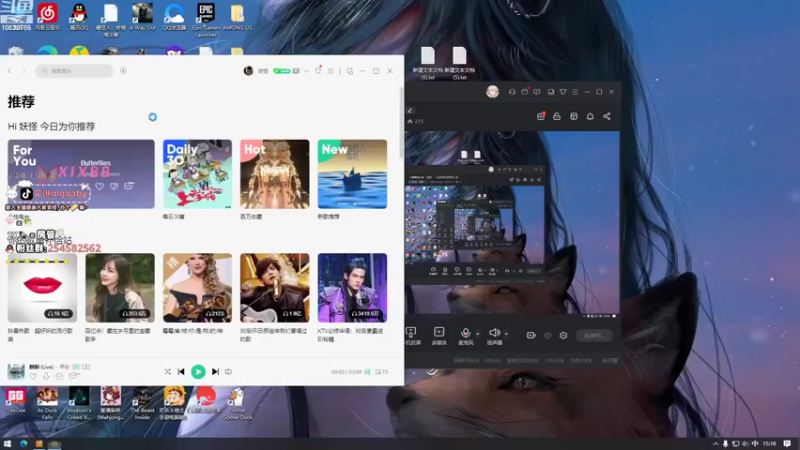
Task: Open the KTV playlist with purple jacket cover
Action: click(x=353, y=288)
